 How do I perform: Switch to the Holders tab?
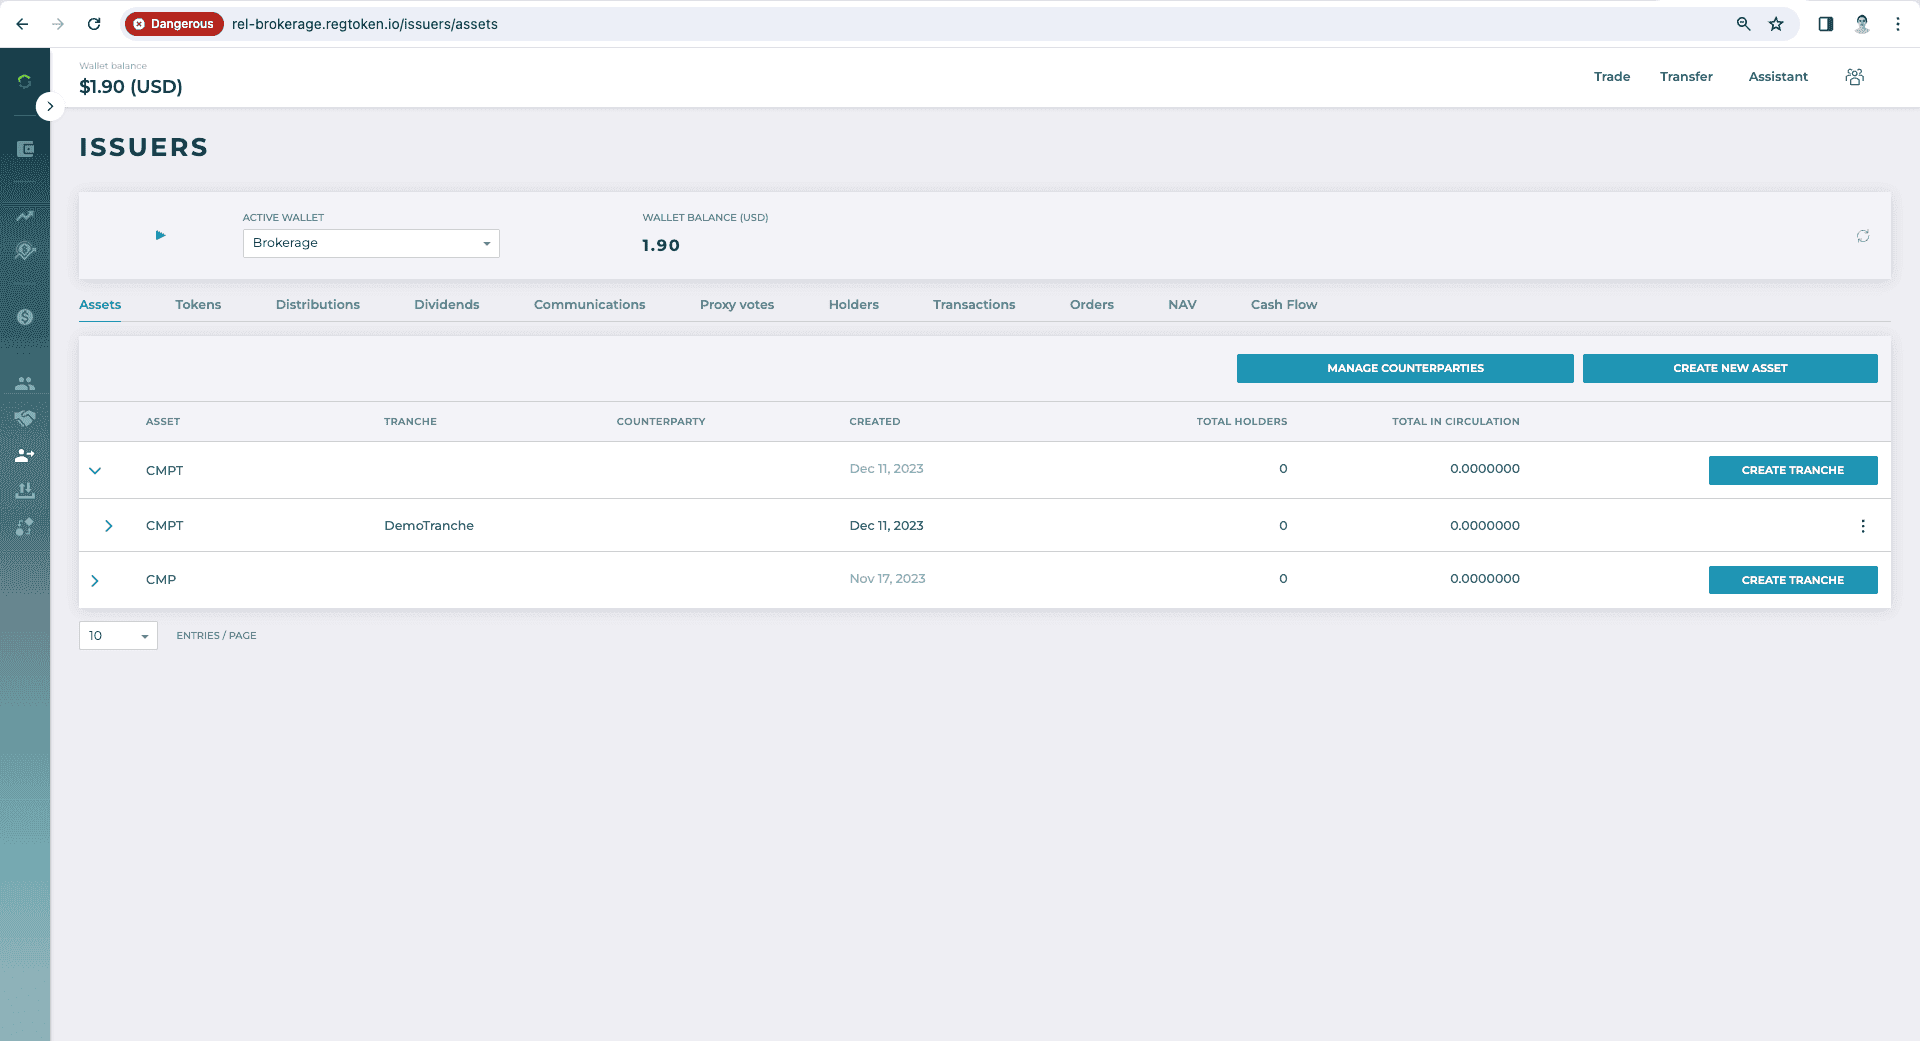pos(854,305)
